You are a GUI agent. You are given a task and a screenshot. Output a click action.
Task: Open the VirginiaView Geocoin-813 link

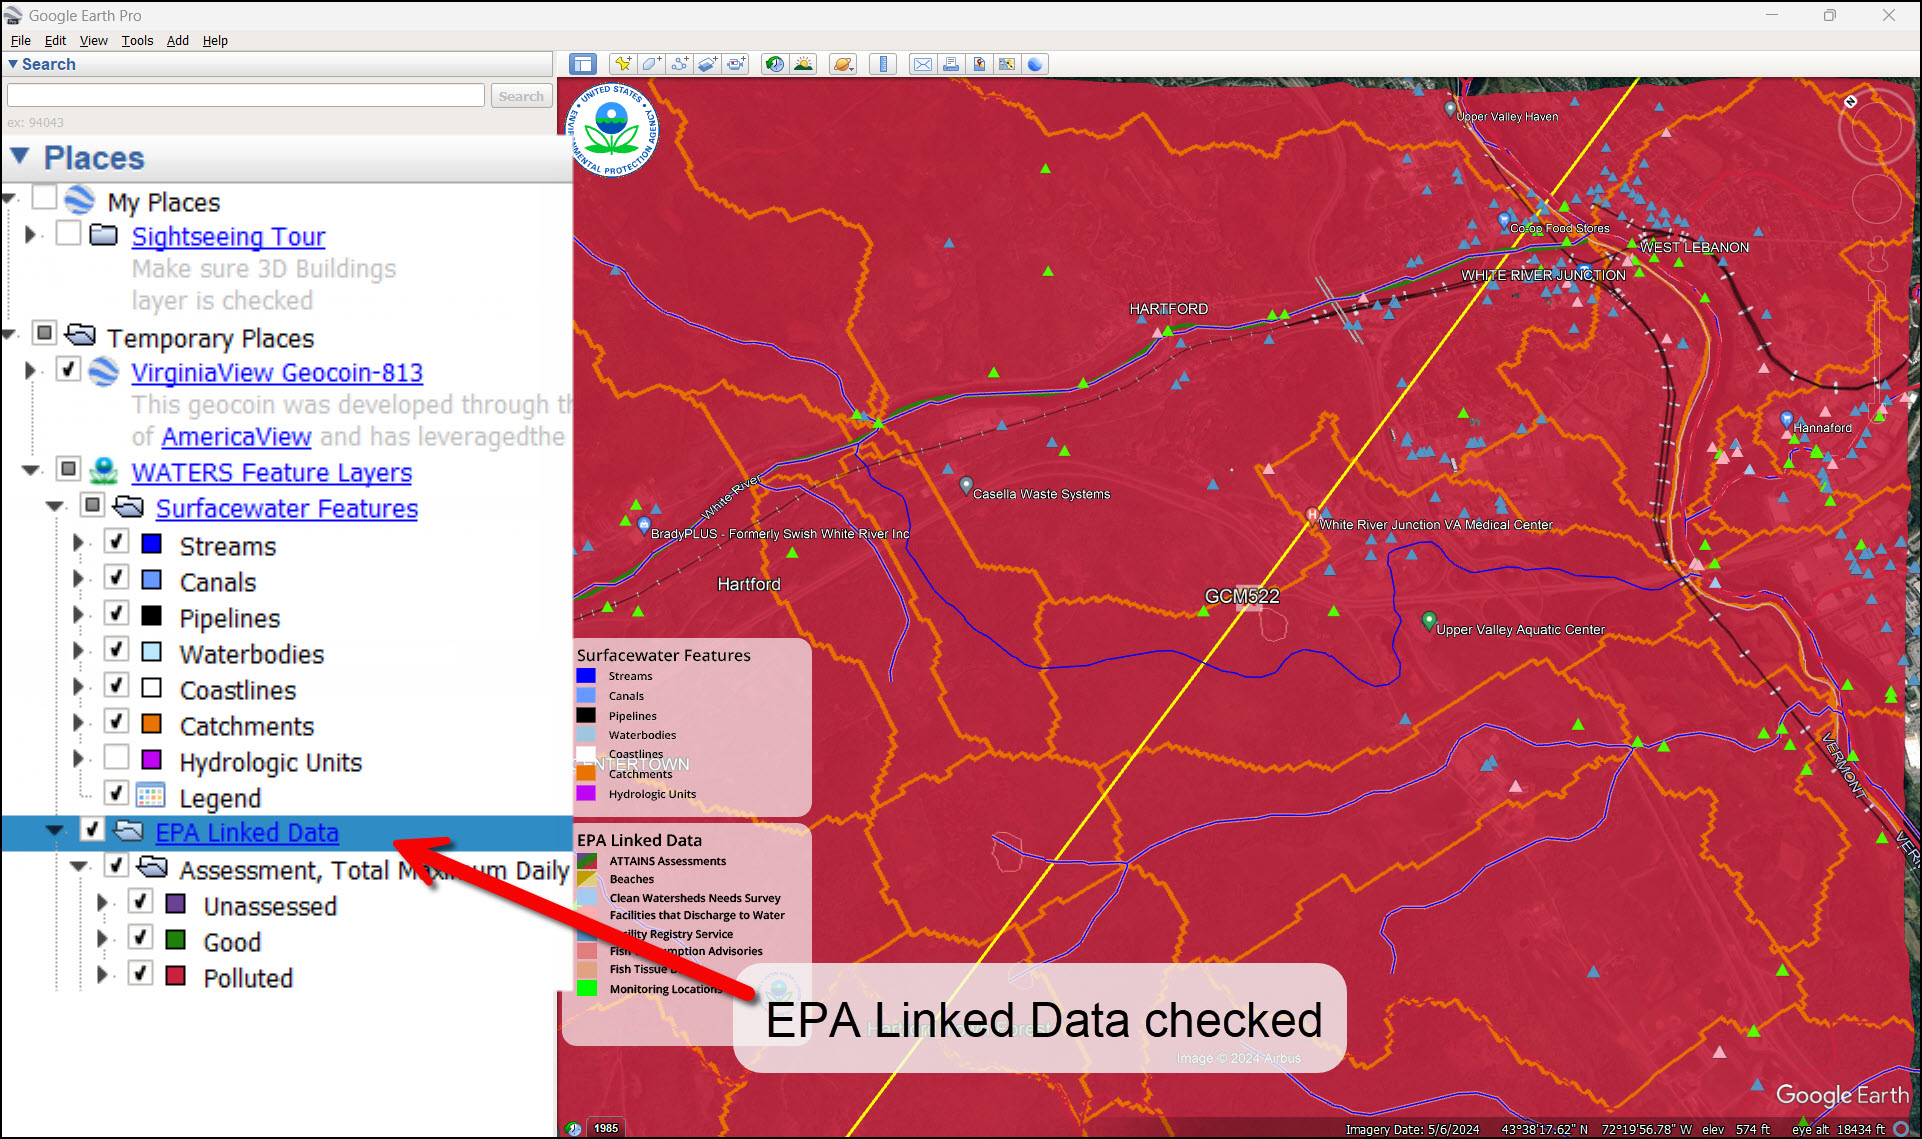tap(277, 372)
